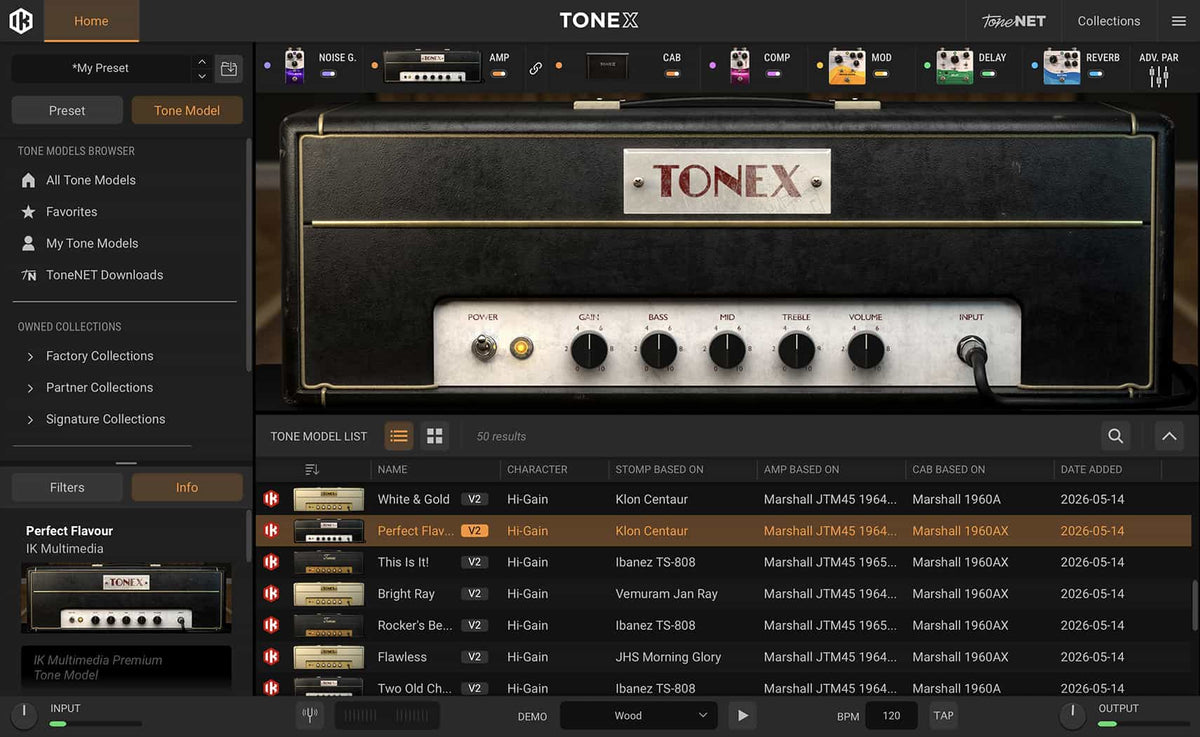The image size is (1200, 737).
Task: Open ToneNET from the header logo
Action: (x=1013, y=21)
